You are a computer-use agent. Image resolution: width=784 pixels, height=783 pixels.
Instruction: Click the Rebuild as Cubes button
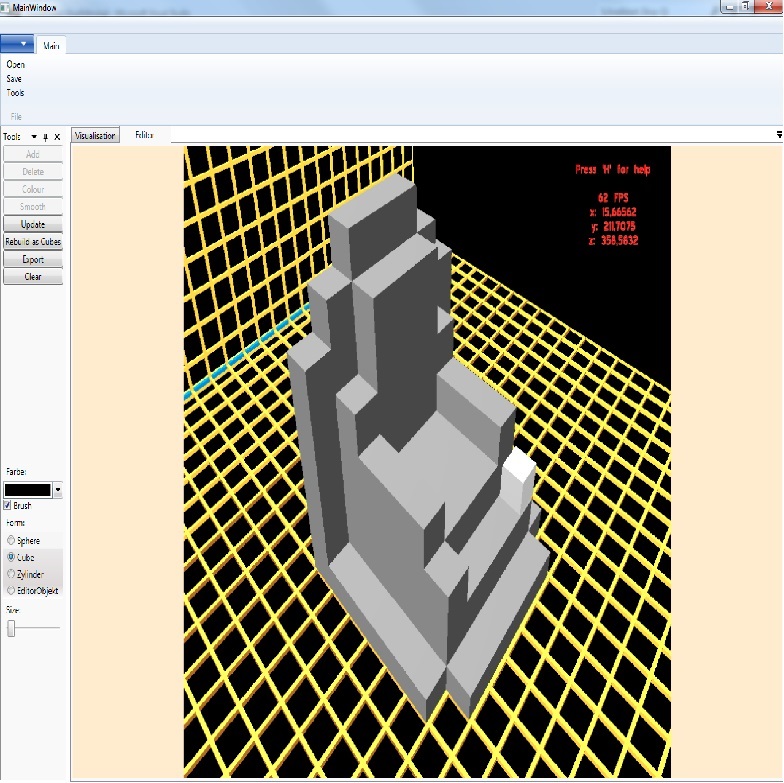[x=33, y=242]
